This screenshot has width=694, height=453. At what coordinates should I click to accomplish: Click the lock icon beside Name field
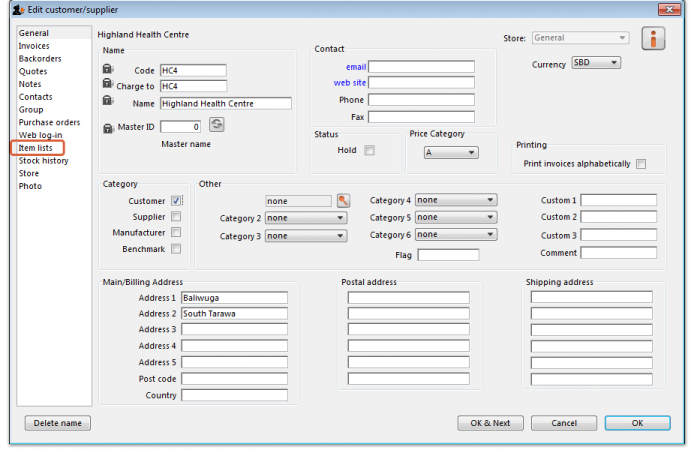click(108, 102)
